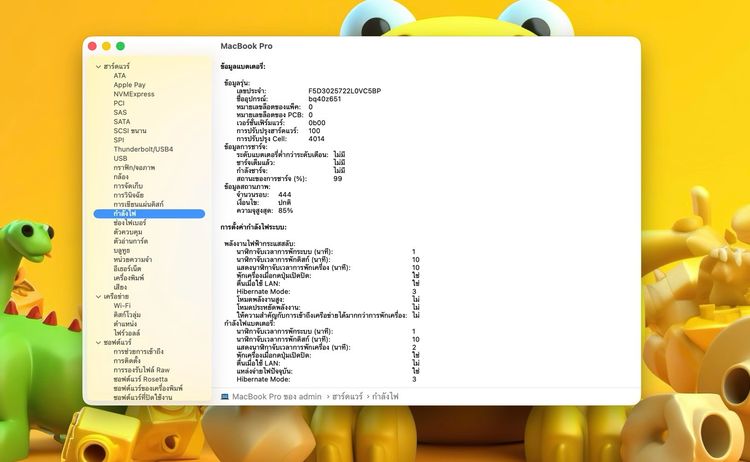This screenshot has width=750, height=462.
Task: Open the บลูทูธ (Bluetooth) entry
Action: [x=121, y=250]
